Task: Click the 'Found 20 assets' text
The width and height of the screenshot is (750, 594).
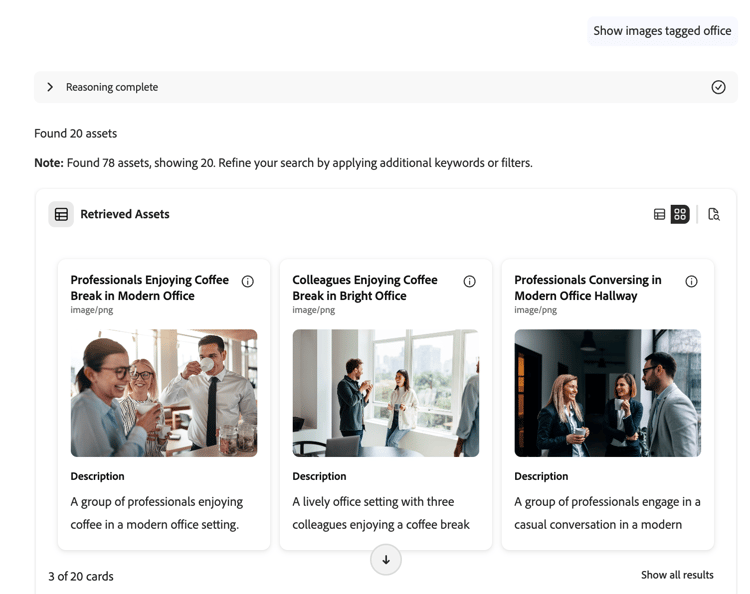Action: pos(76,133)
